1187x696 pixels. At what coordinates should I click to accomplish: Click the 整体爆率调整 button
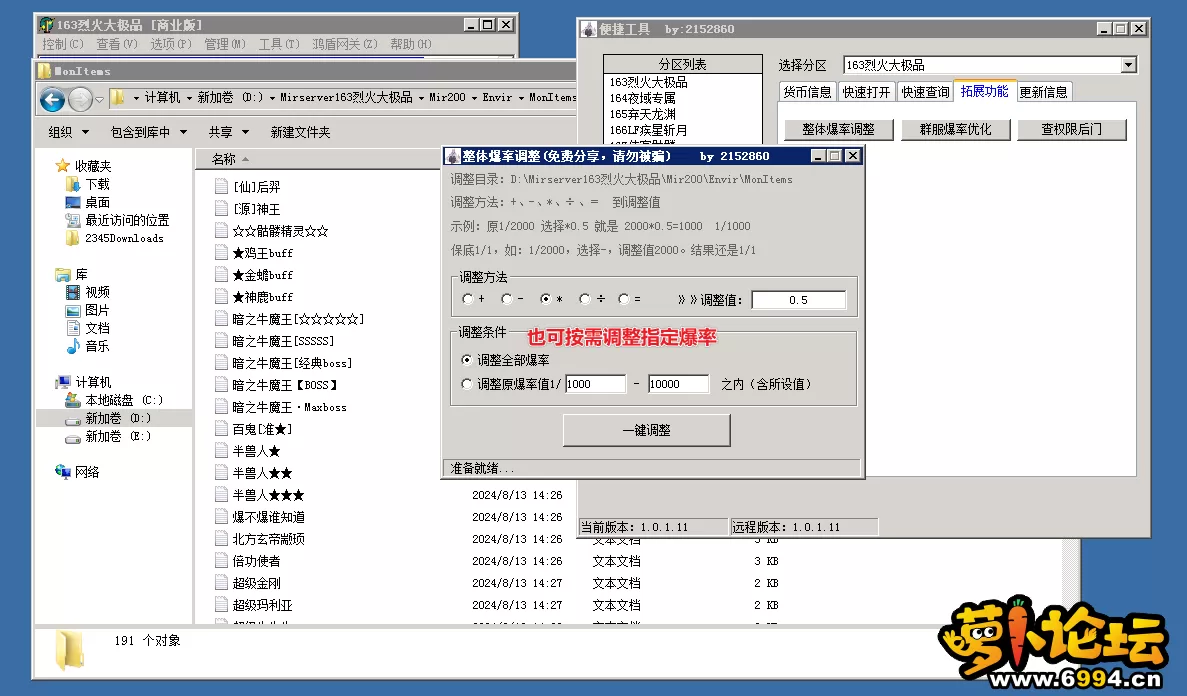coord(838,130)
